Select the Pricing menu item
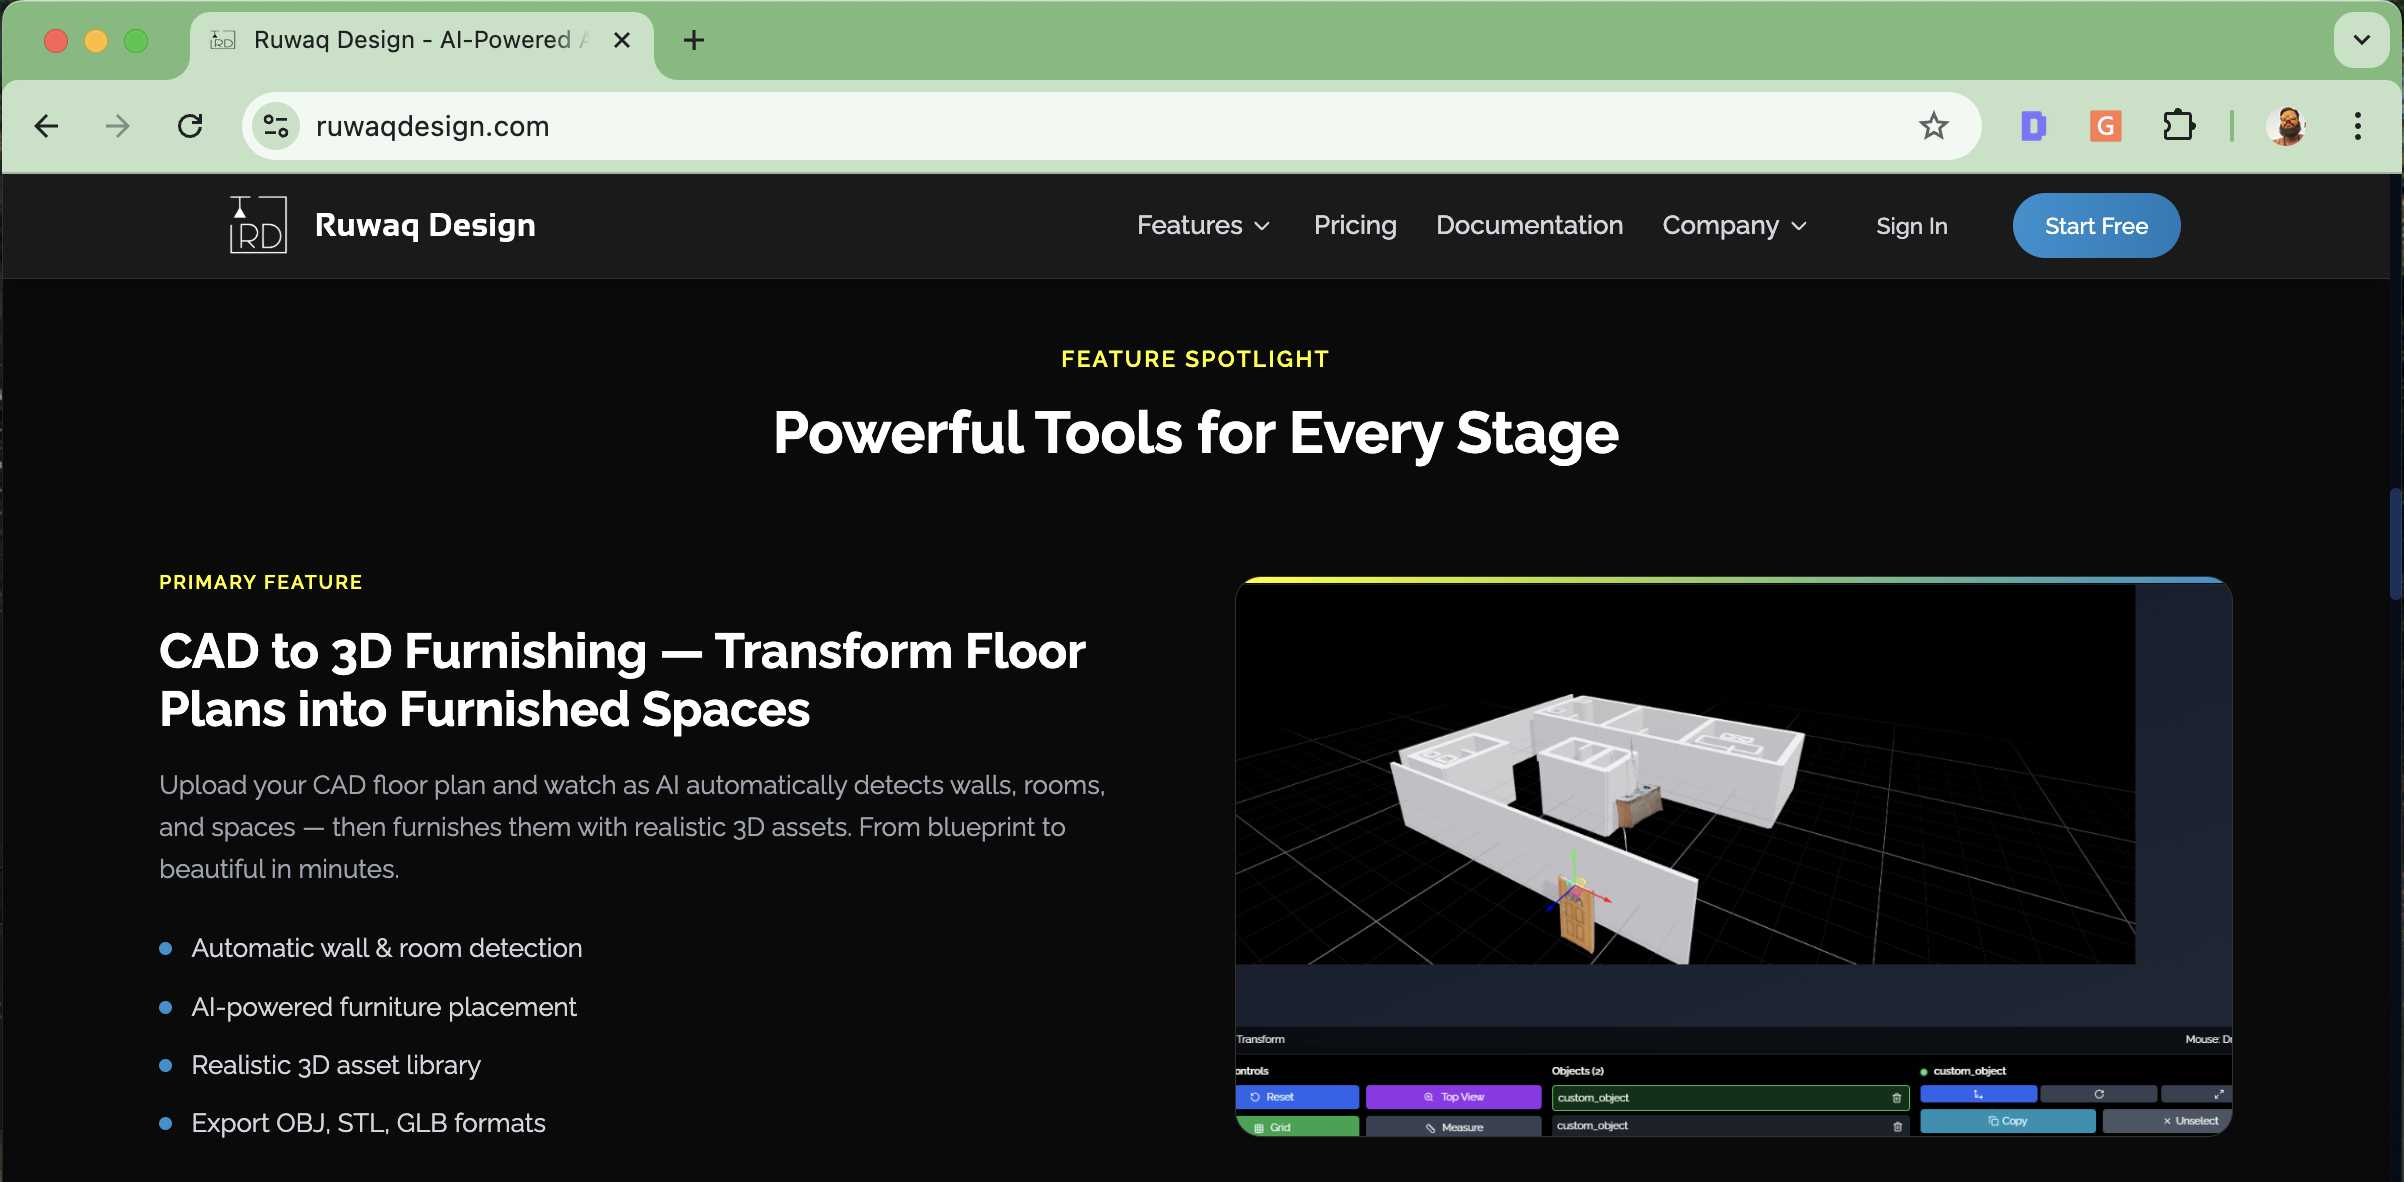This screenshot has height=1182, width=2404. (1355, 225)
